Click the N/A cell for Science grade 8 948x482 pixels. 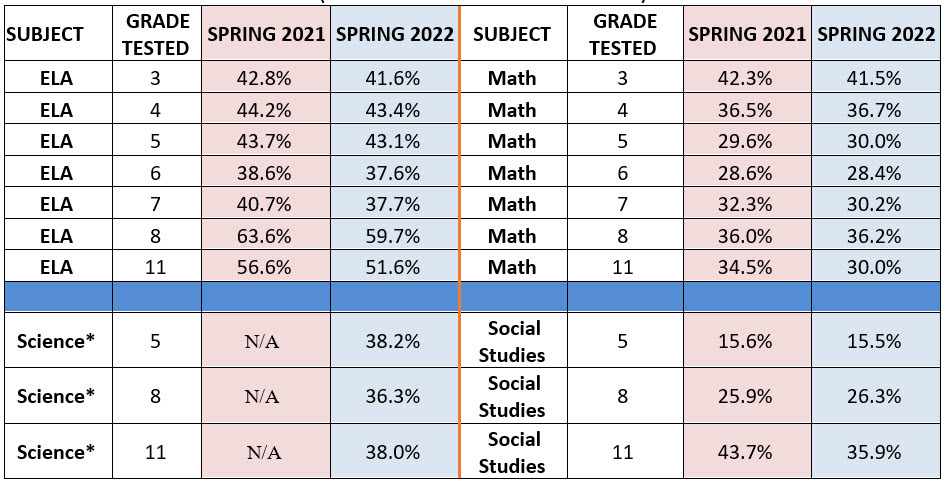263,396
